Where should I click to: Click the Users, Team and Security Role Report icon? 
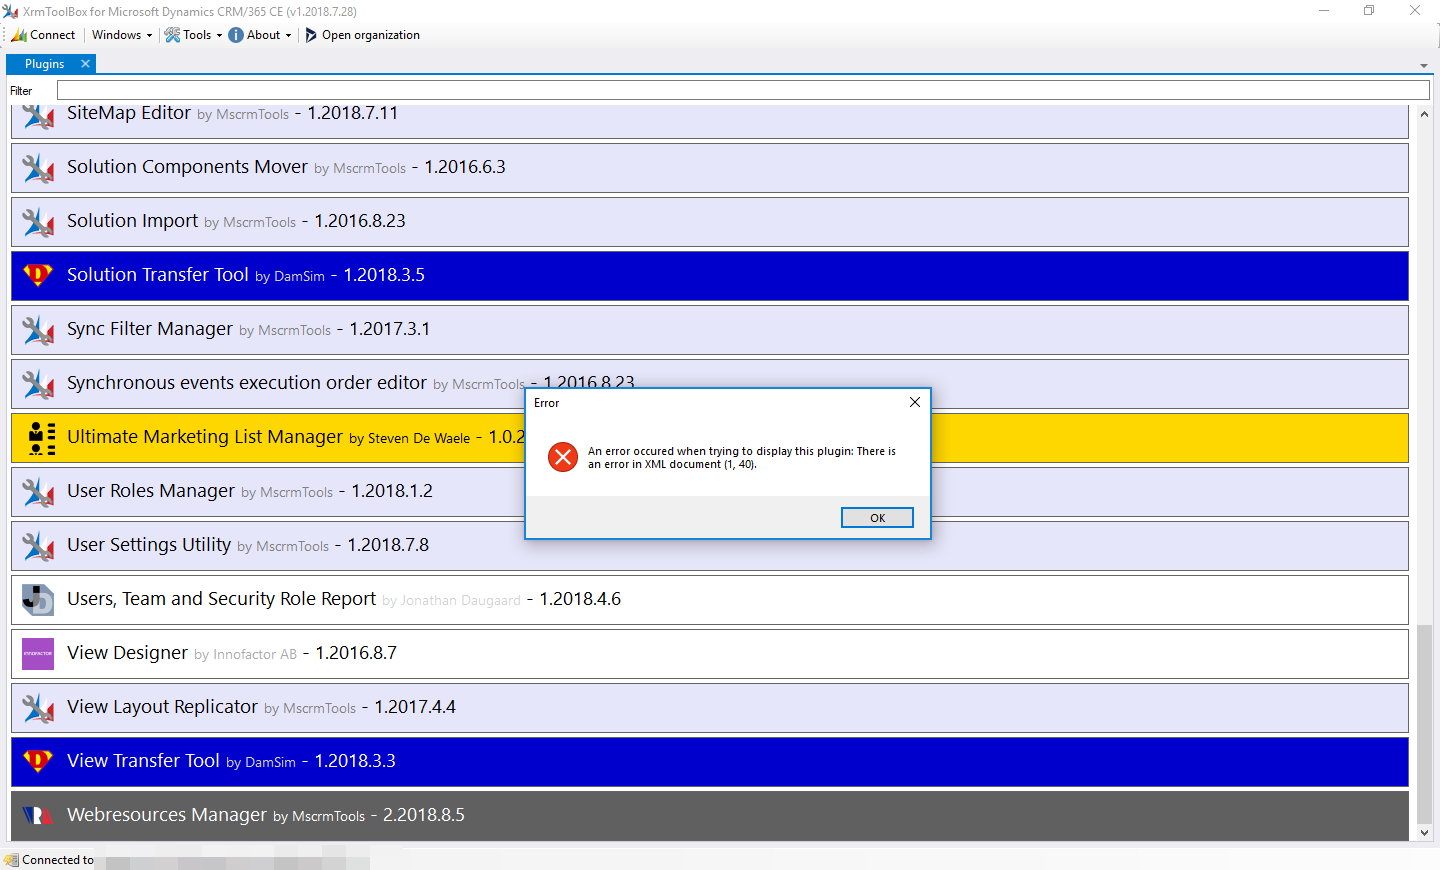click(x=37, y=599)
